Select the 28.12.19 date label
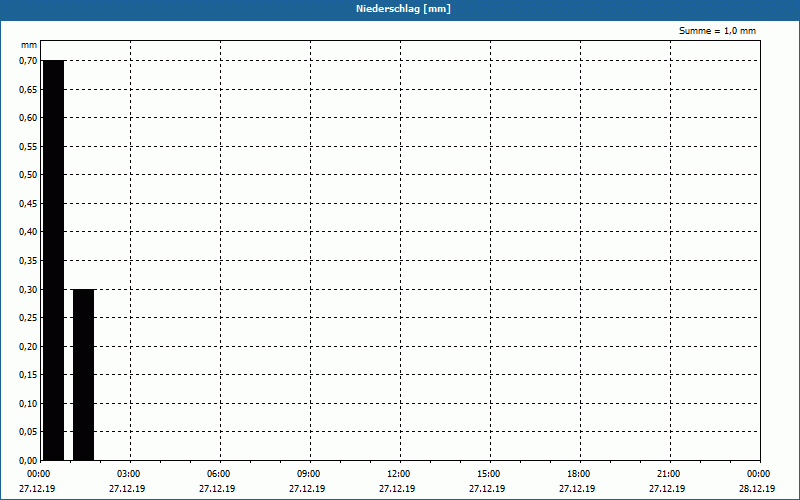The height and width of the screenshot is (500, 800). pos(757,488)
